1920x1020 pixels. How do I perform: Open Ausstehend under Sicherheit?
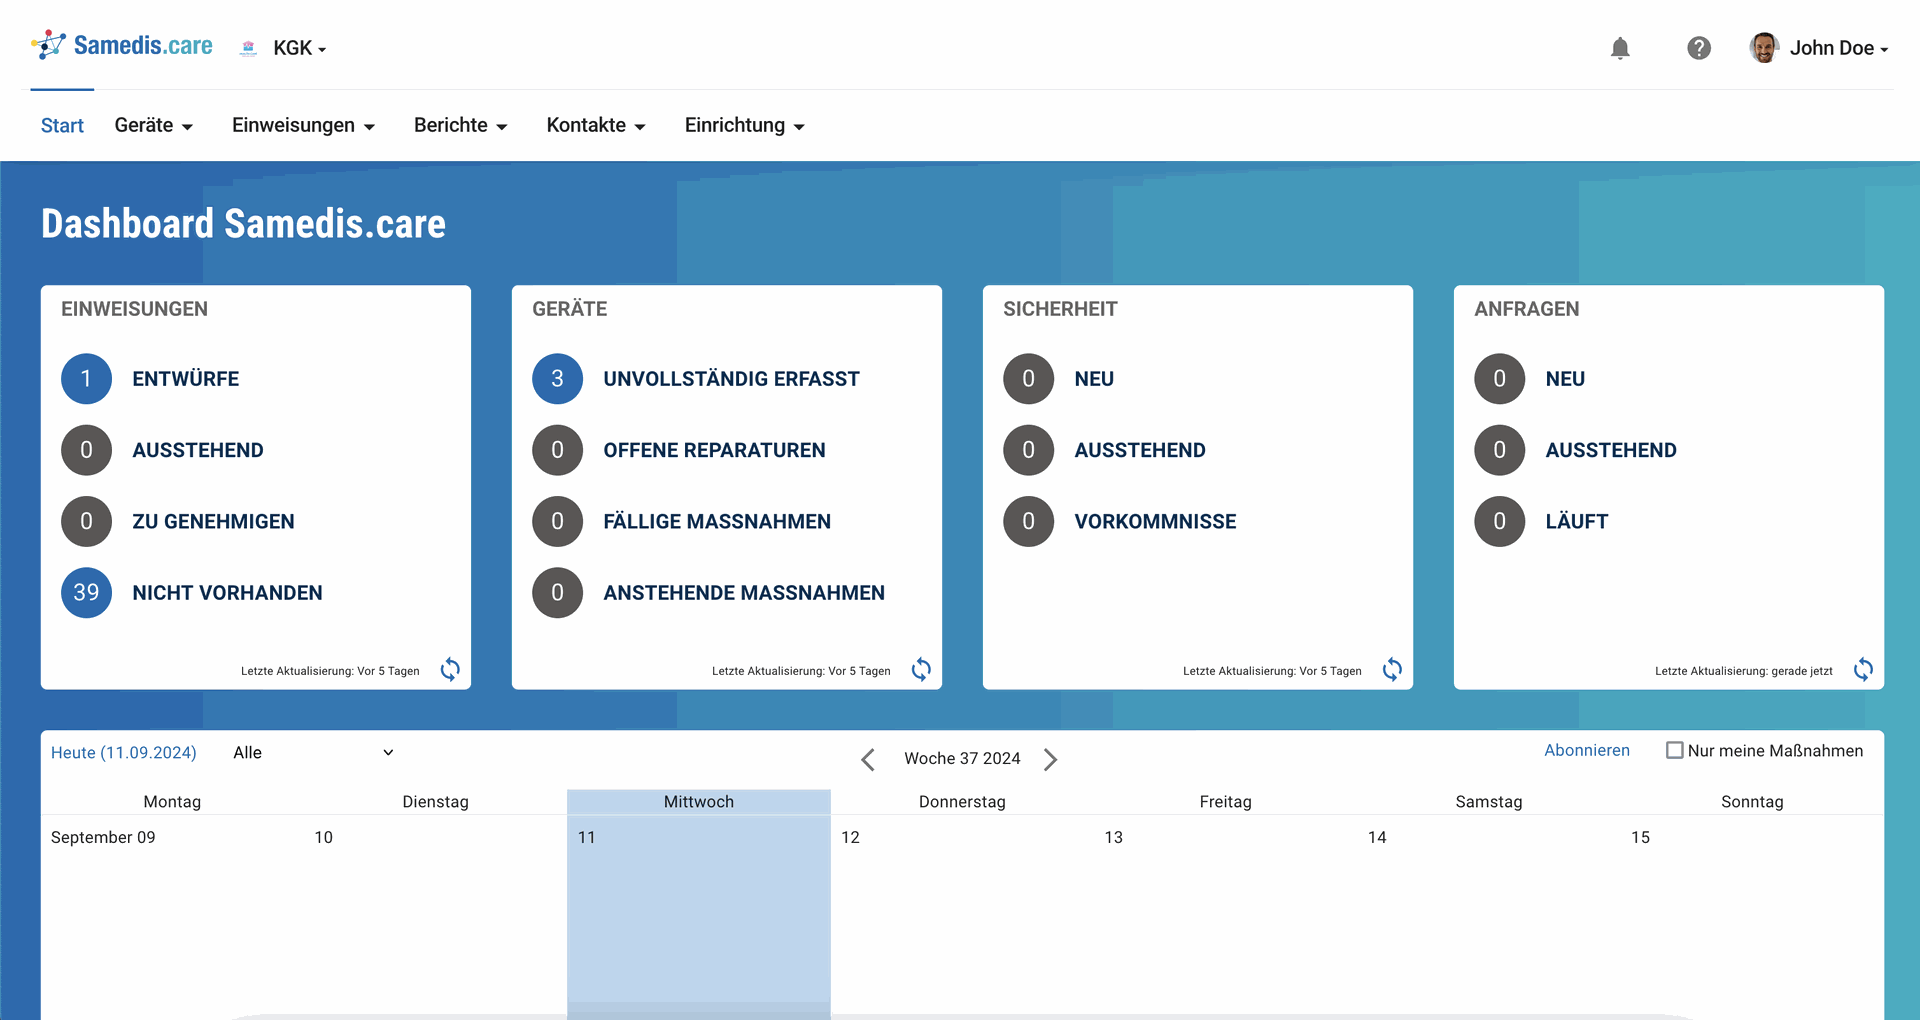pos(1140,450)
